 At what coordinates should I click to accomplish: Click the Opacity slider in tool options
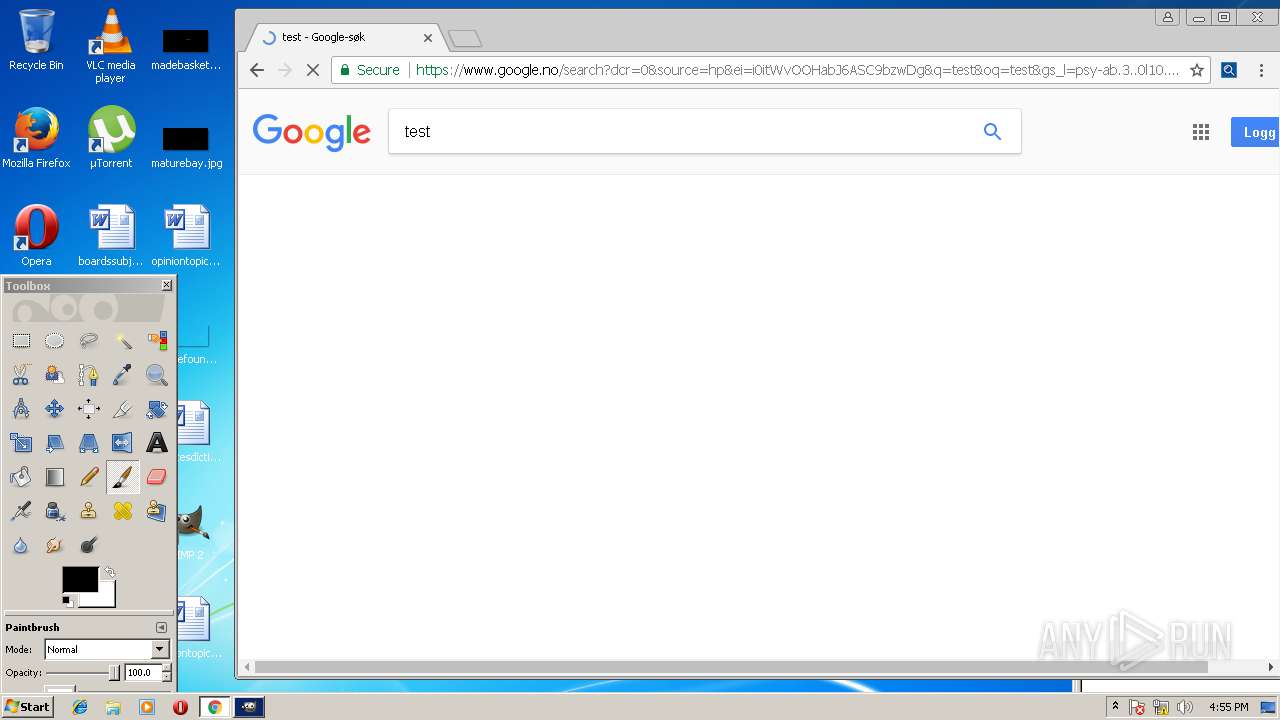coord(82,673)
